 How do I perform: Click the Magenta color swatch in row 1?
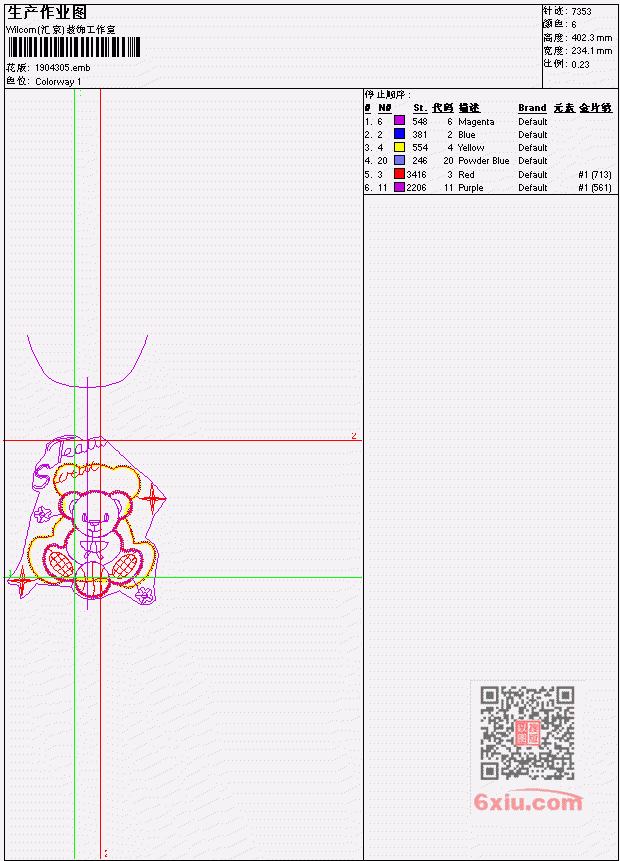pyautogui.click(x=399, y=121)
